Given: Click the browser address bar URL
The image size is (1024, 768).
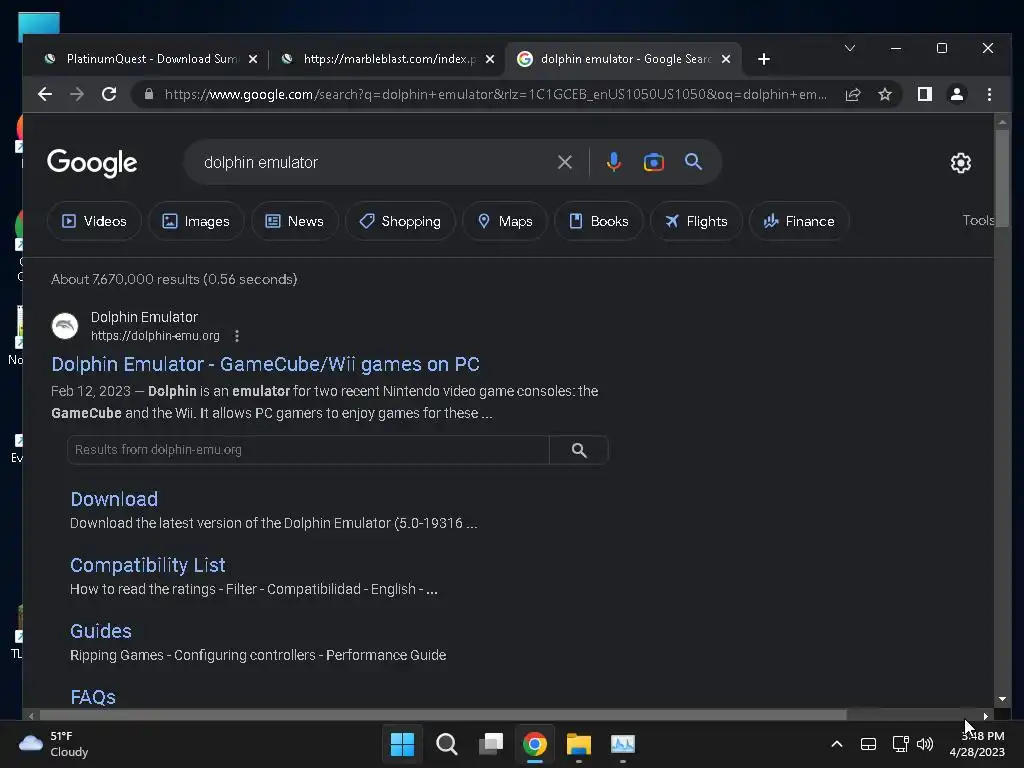Looking at the screenshot, I should tap(496, 95).
